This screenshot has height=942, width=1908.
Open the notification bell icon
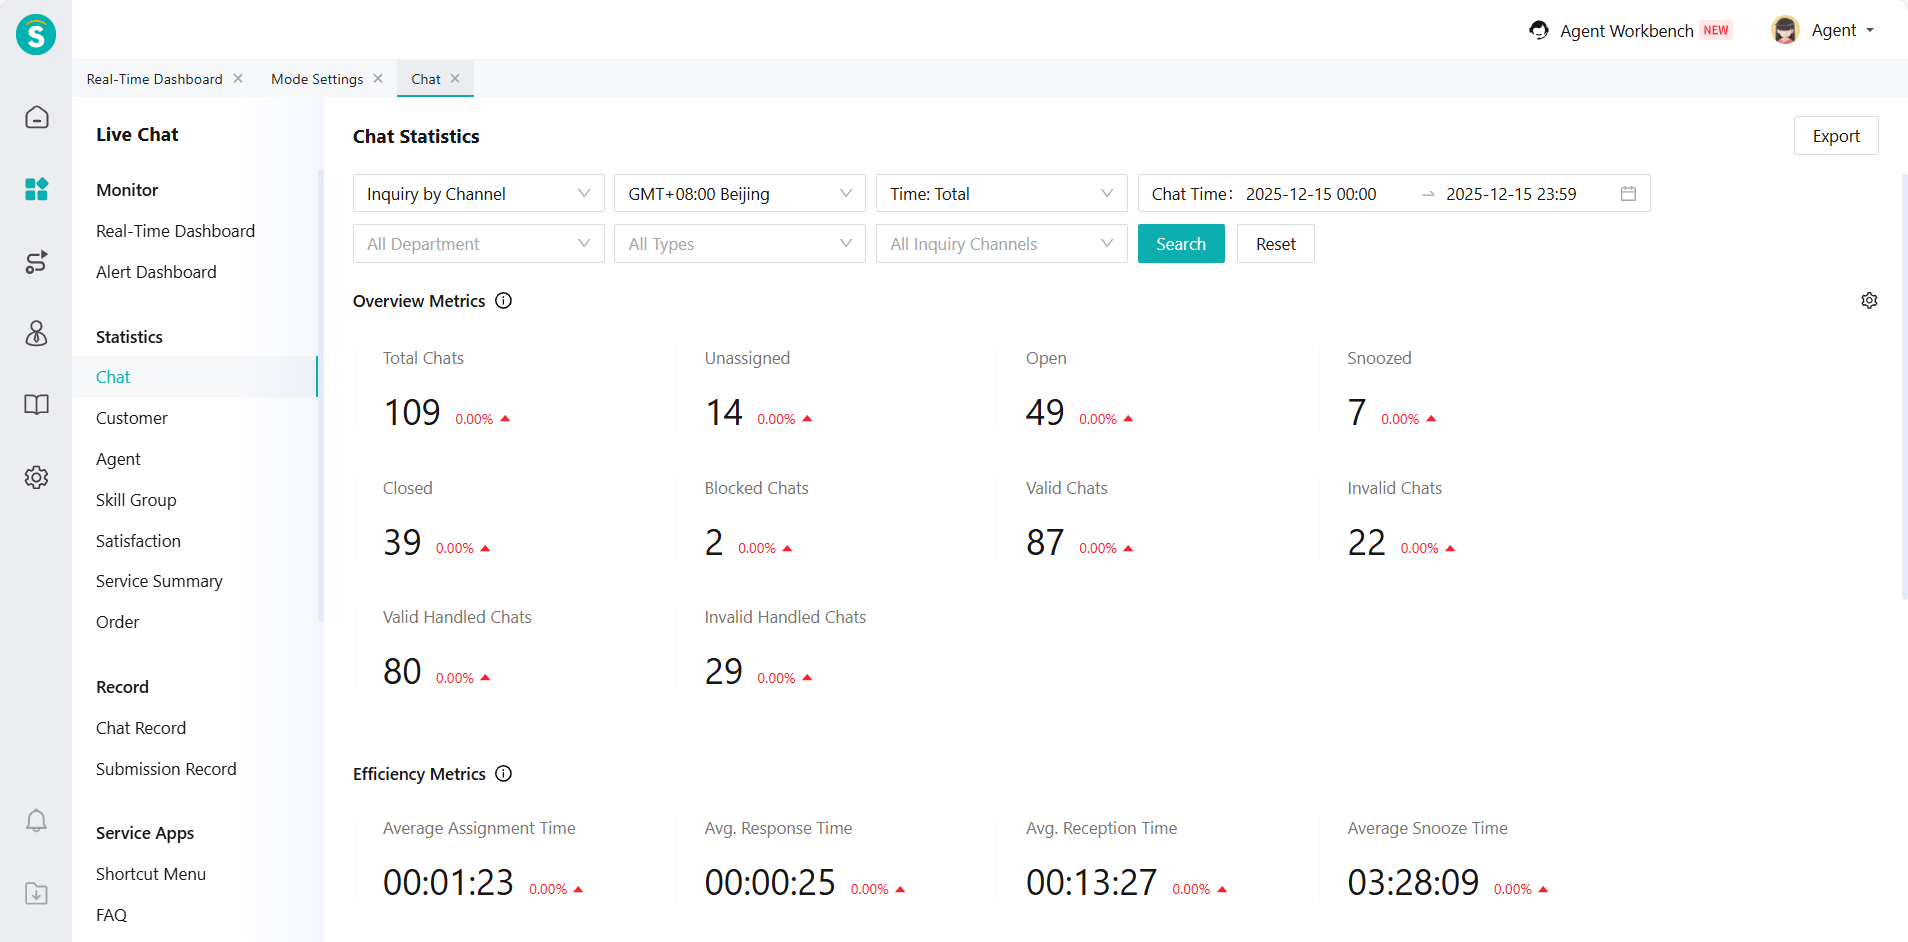tap(36, 821)
